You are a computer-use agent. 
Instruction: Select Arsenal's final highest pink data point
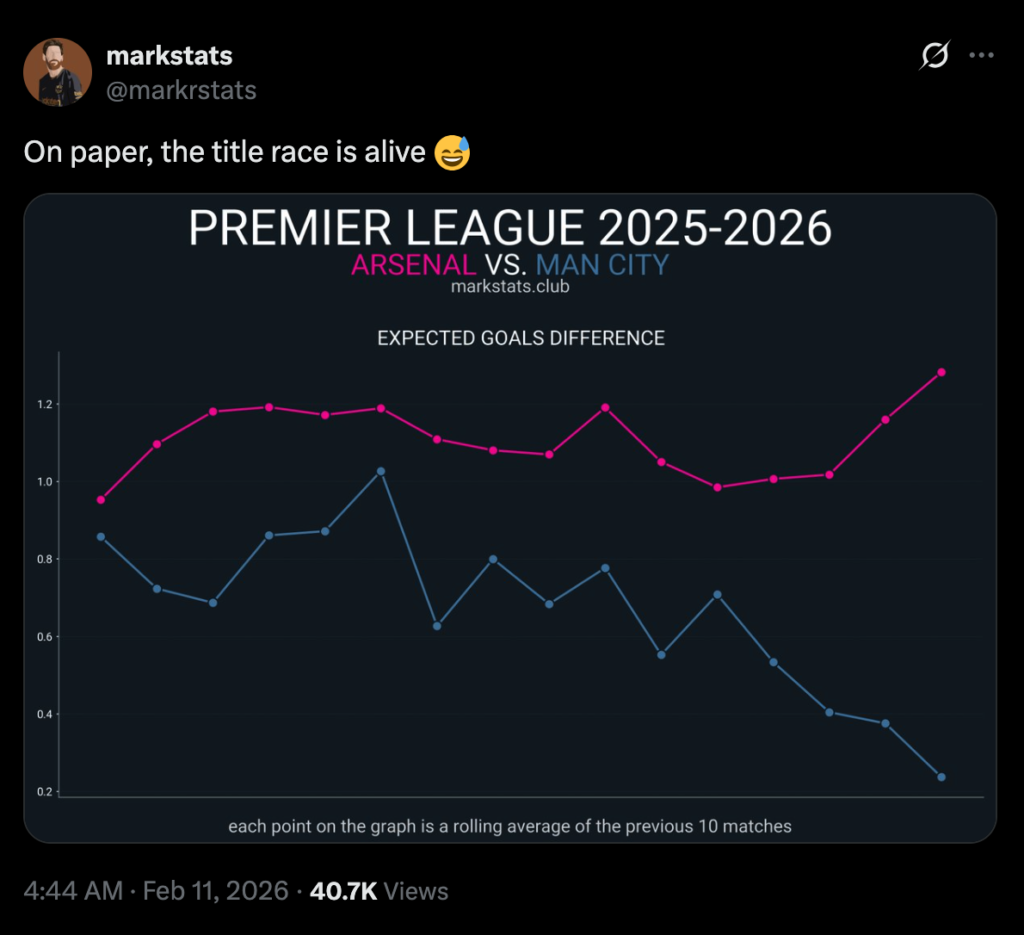tap(941, 372)
